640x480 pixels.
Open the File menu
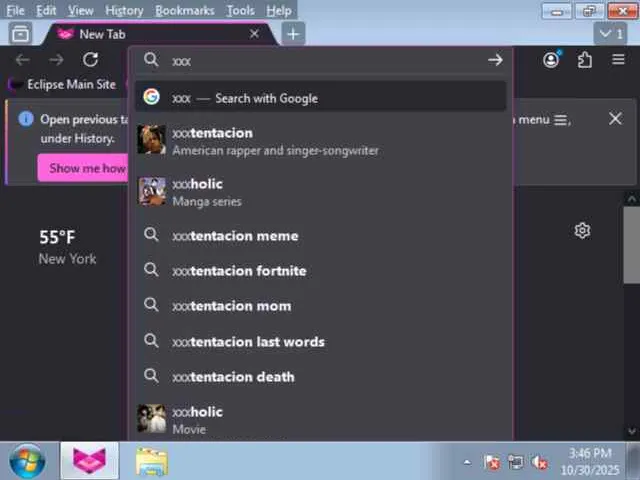(x=16, y=10)
